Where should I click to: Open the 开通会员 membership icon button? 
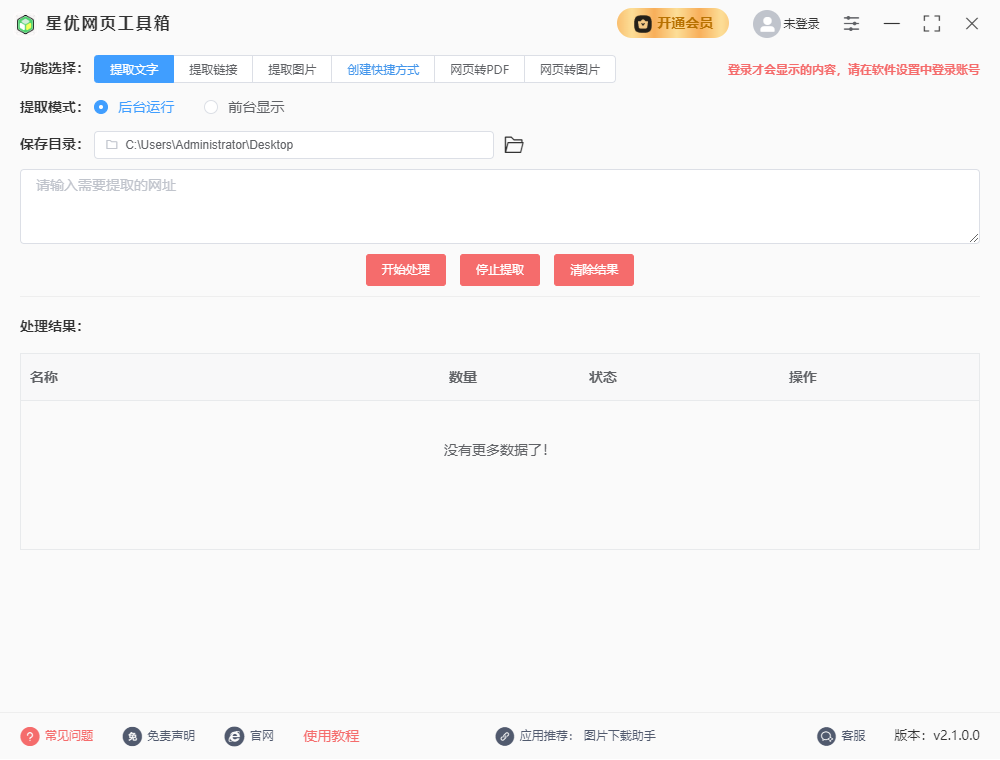[642, 22]
